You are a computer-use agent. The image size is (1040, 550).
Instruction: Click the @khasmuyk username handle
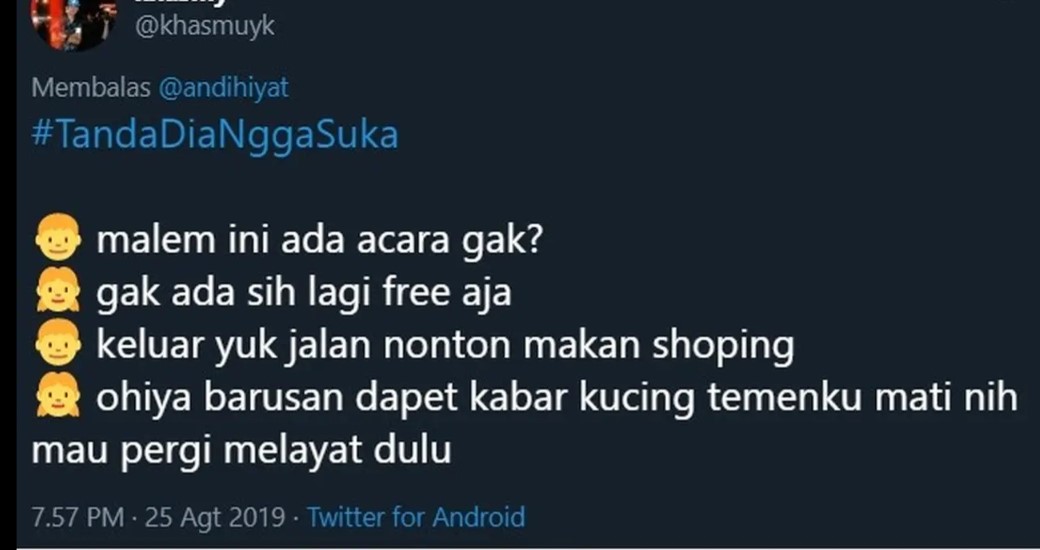coord(204,27)
